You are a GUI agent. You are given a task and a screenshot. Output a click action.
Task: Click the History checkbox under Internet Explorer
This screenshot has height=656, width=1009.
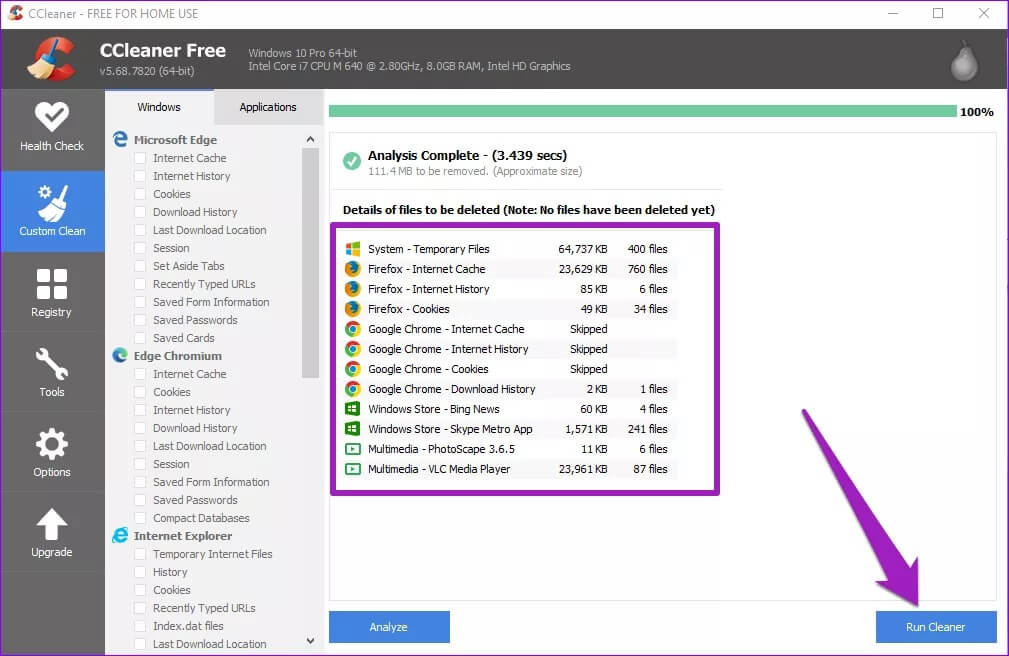pos(140,572)
